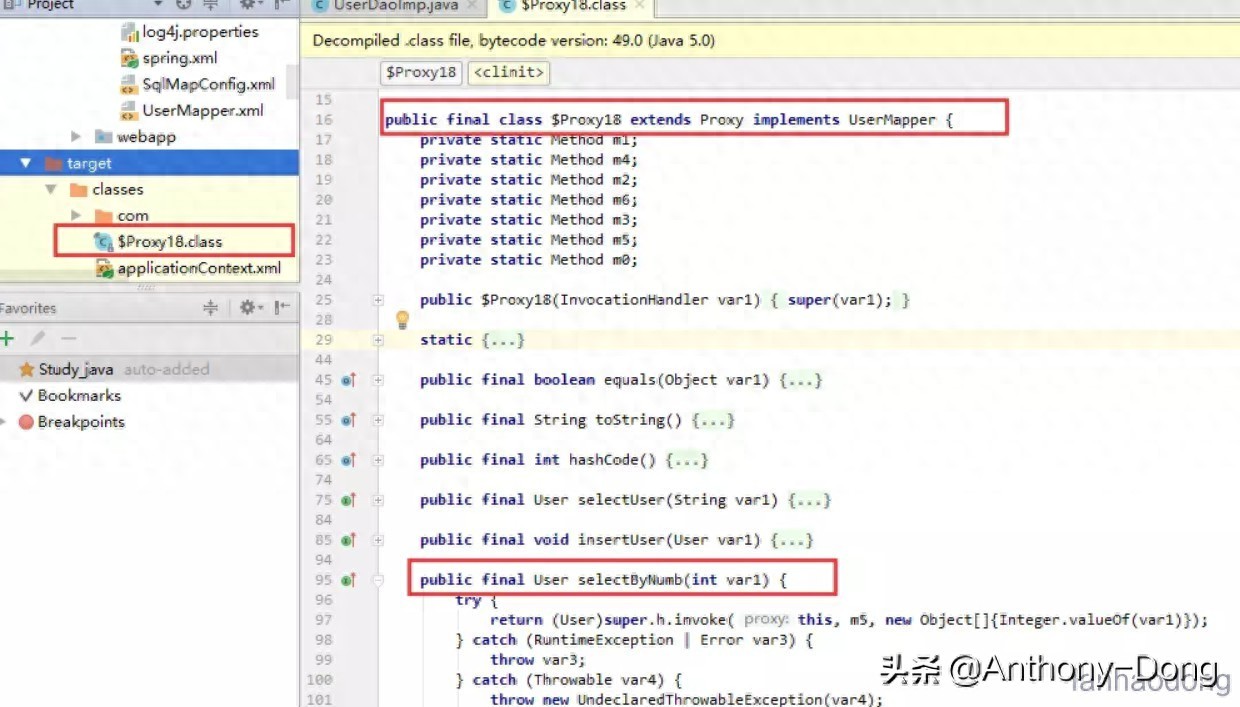Collapse the classes folder arrow
Image resolution: width=1240 pixels, height=707 pixels.
coord(51,189)
